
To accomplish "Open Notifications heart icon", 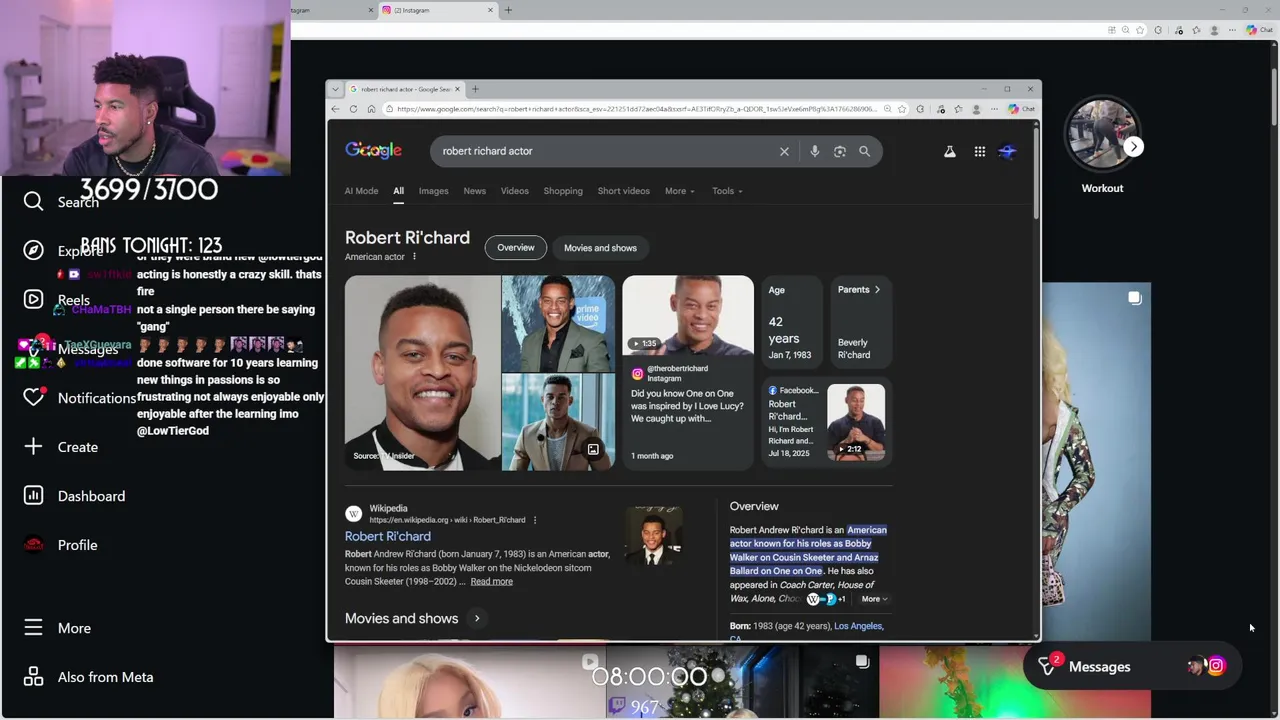I will coord(33,397).
